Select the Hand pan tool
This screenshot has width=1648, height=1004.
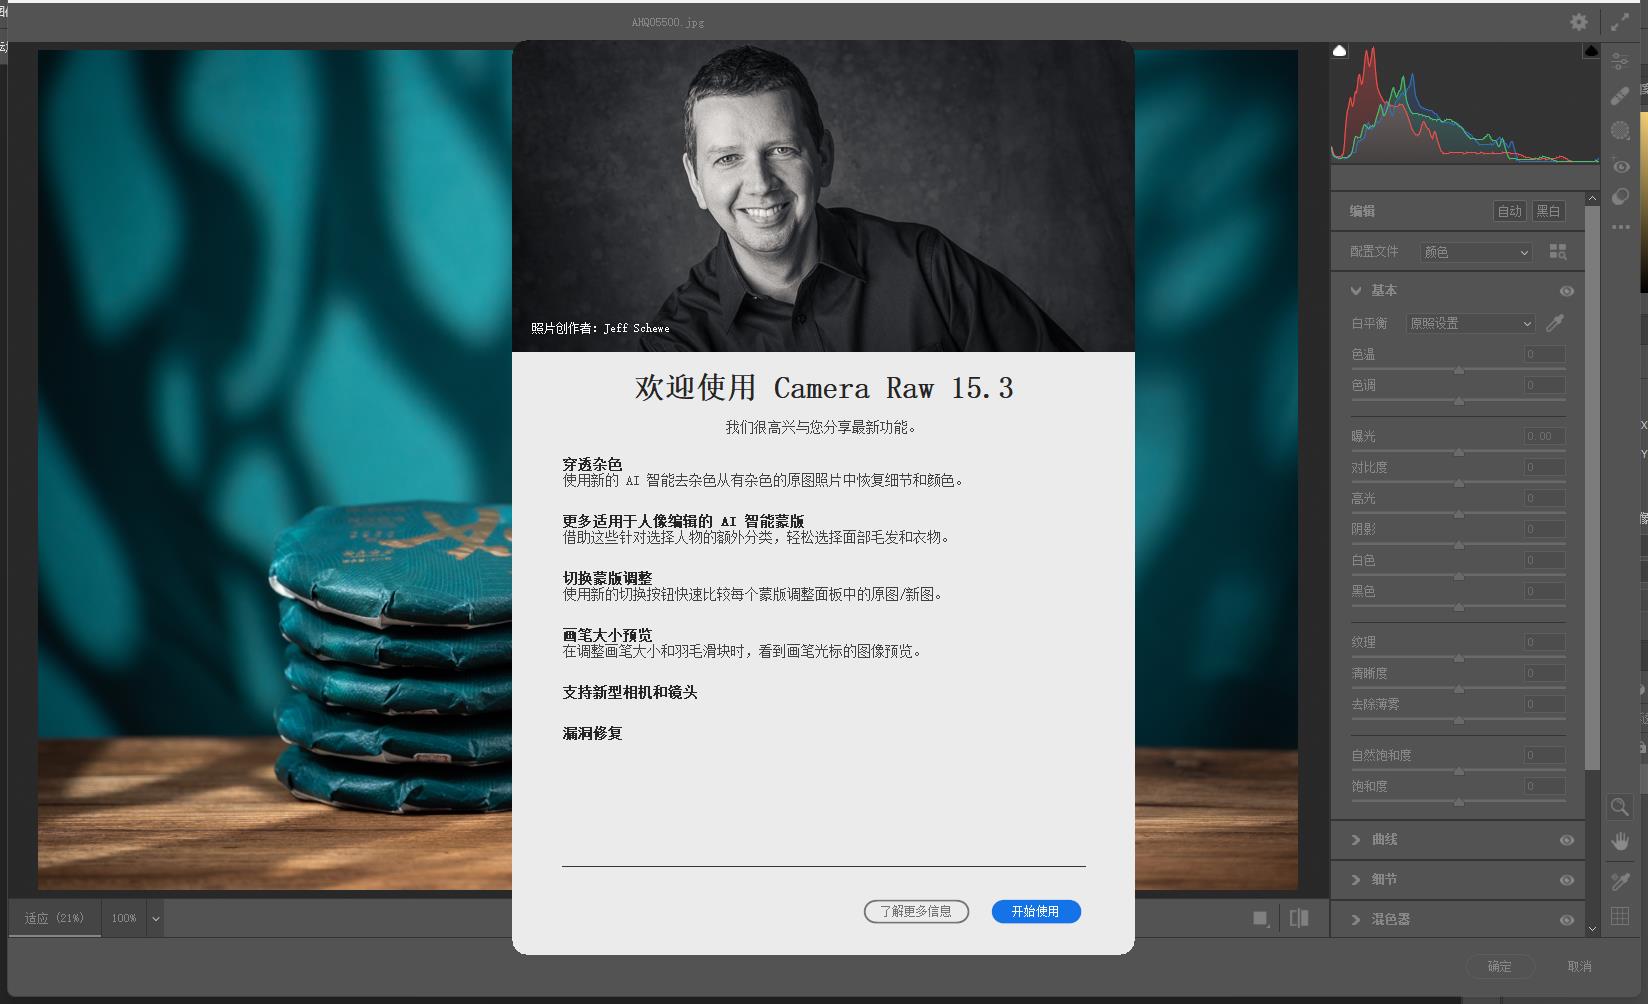click(1620, 842)
